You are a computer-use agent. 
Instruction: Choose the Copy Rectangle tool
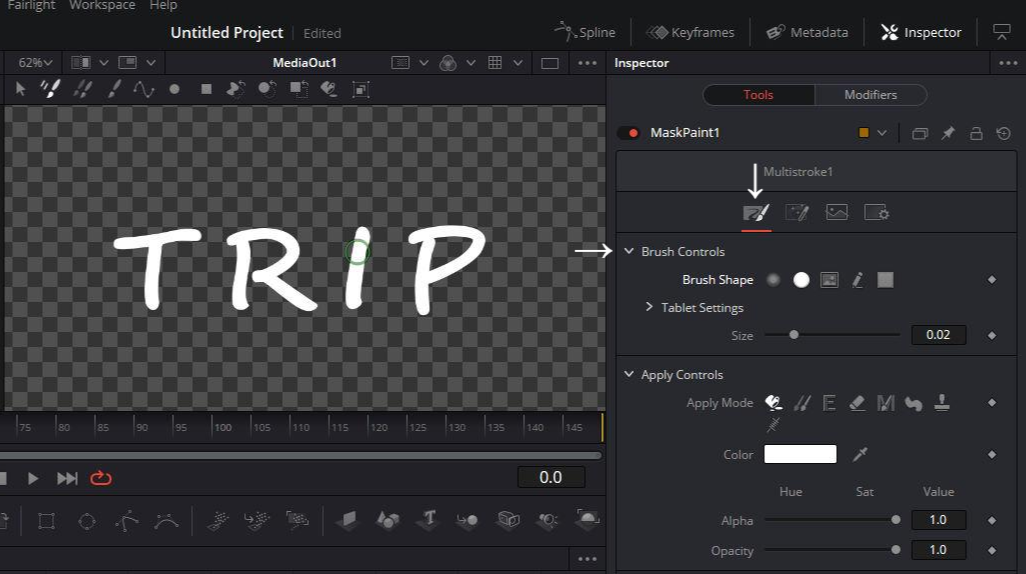pos(299,88)
